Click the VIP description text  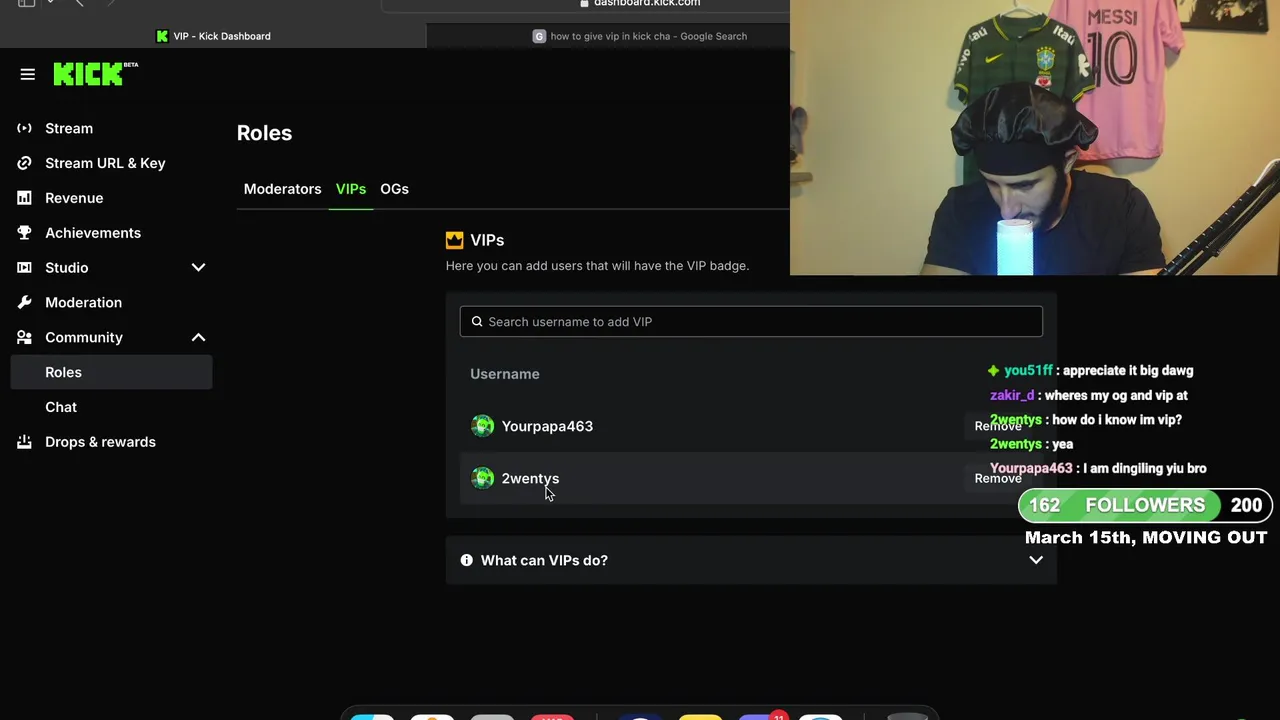pos(597,266)
